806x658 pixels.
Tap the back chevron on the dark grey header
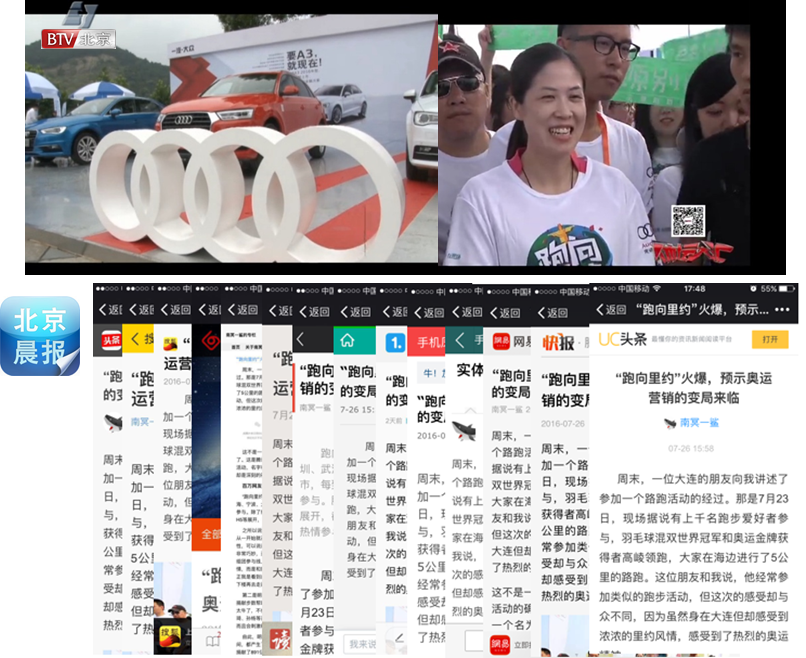coord(301,339)
